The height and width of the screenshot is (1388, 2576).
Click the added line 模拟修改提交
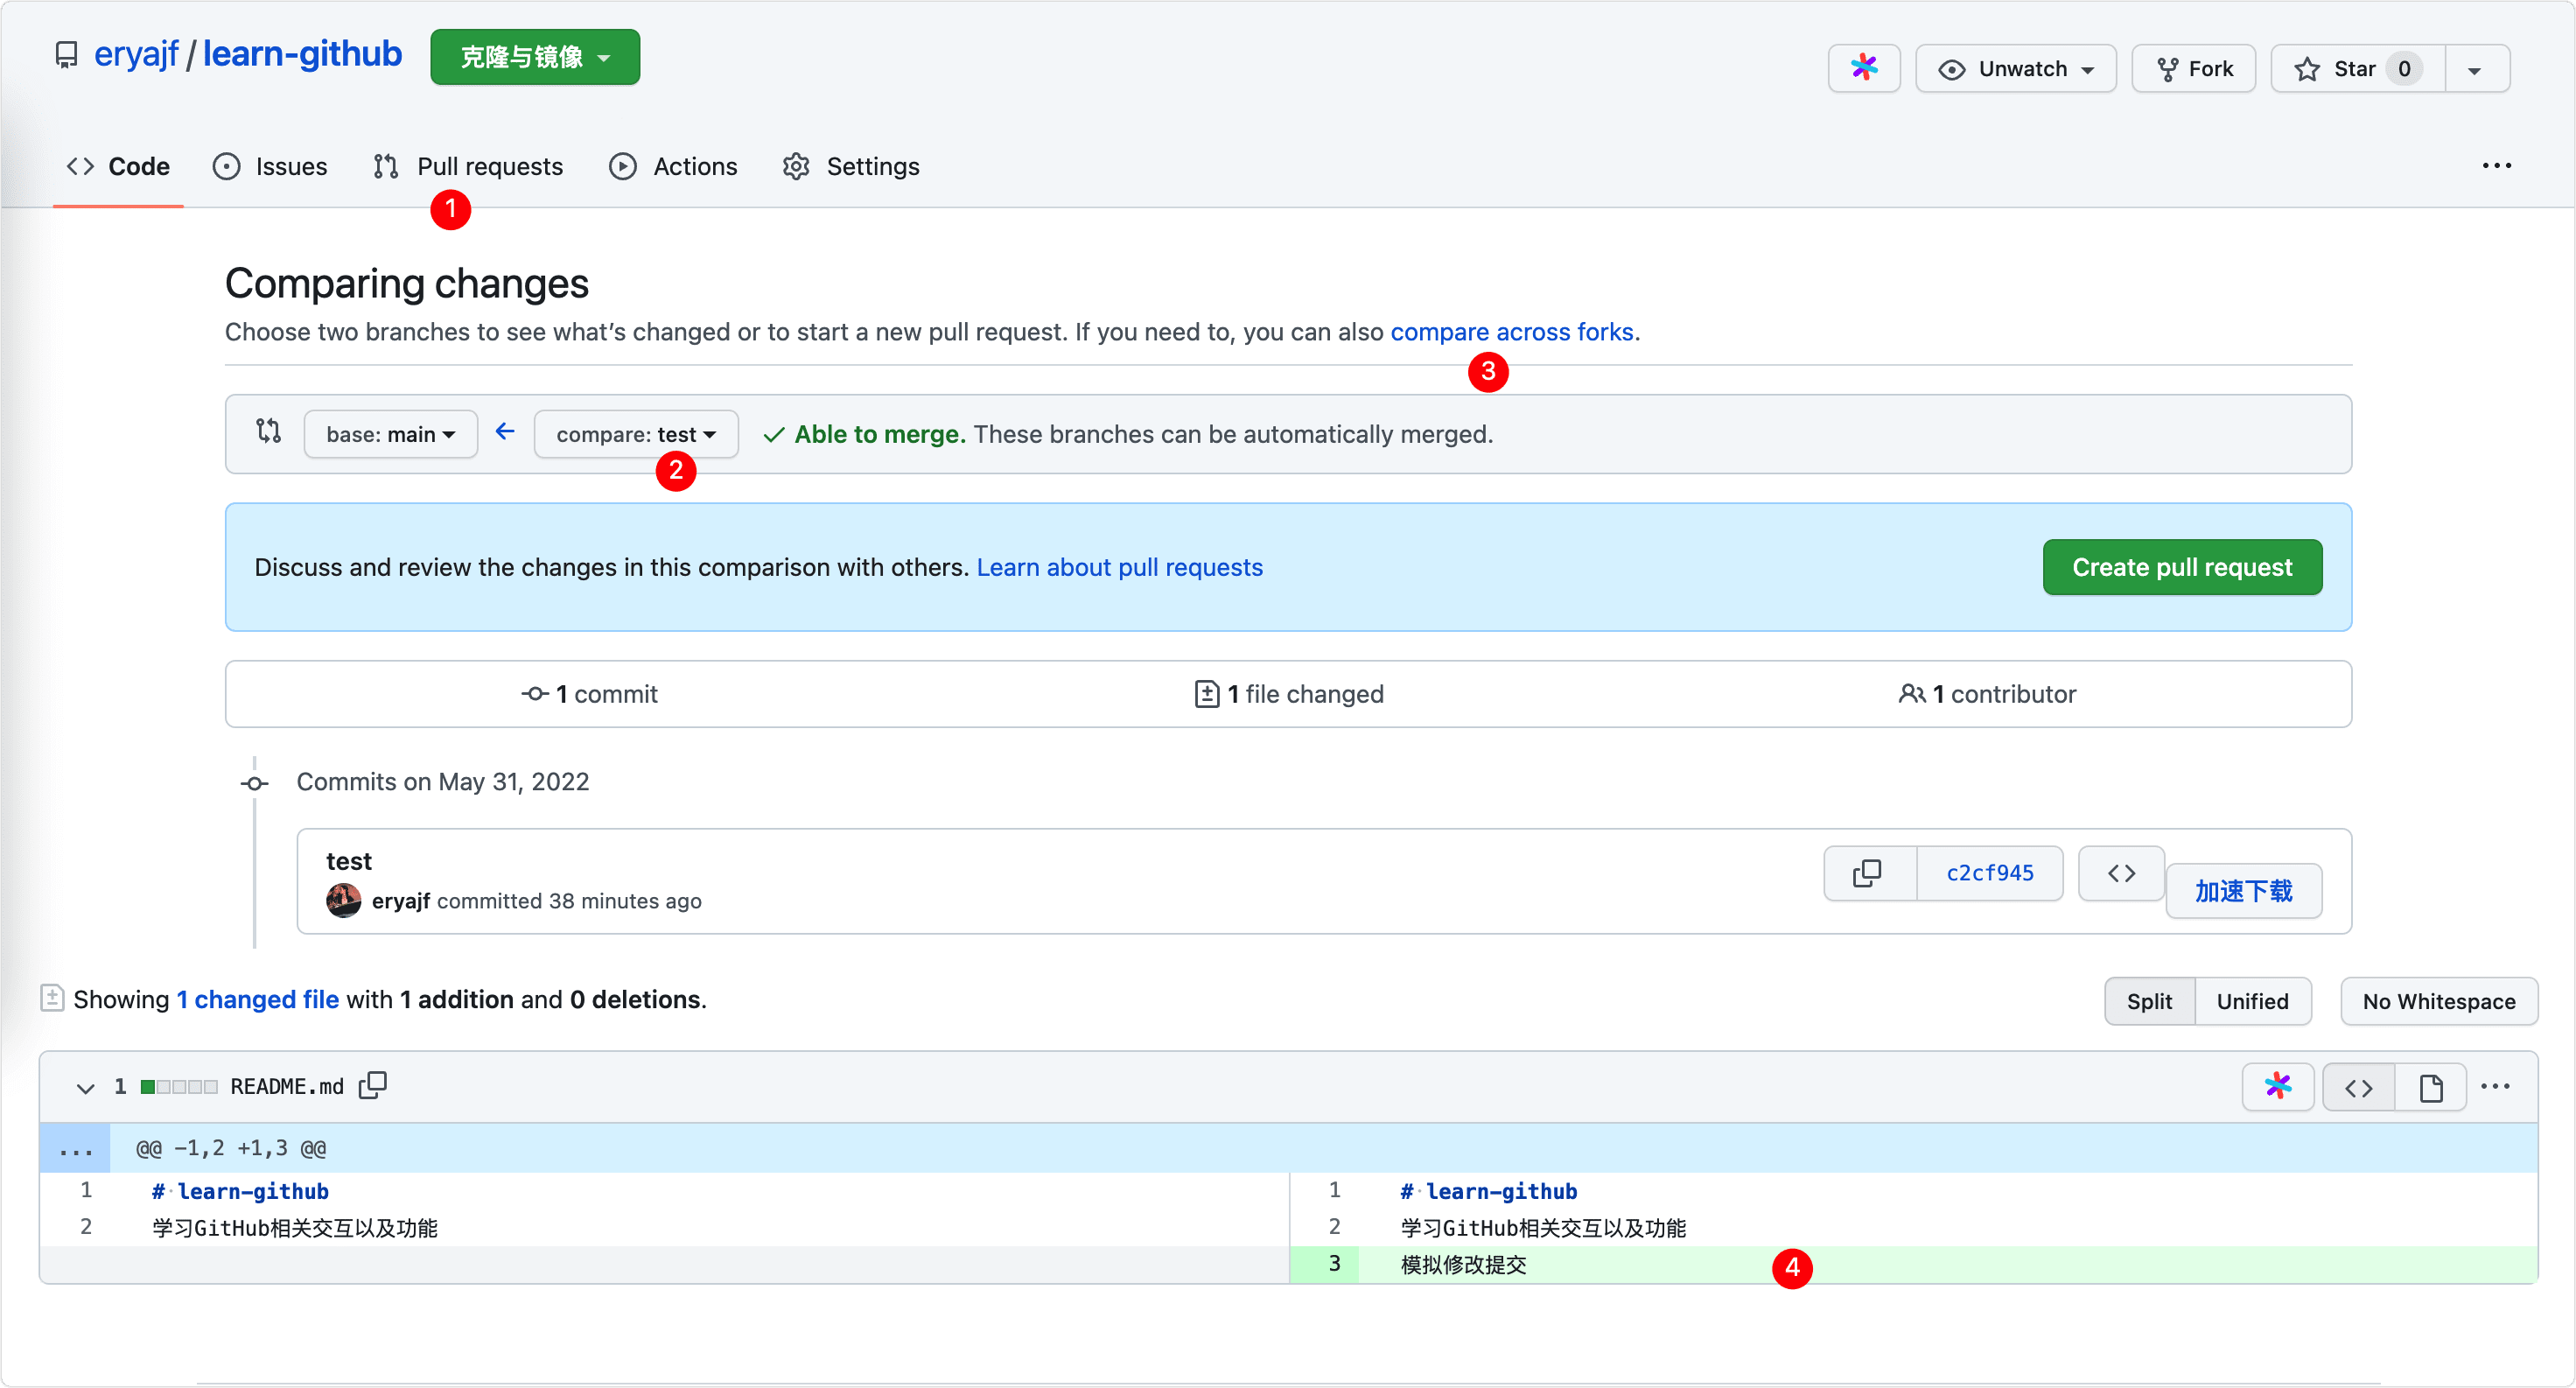(1463, 1264)
